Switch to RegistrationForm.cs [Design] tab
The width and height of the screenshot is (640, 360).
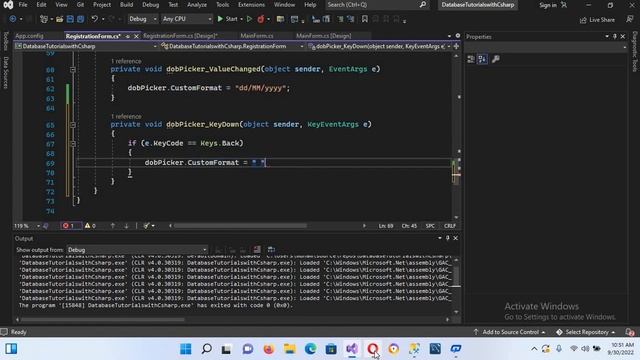[180, 36]
